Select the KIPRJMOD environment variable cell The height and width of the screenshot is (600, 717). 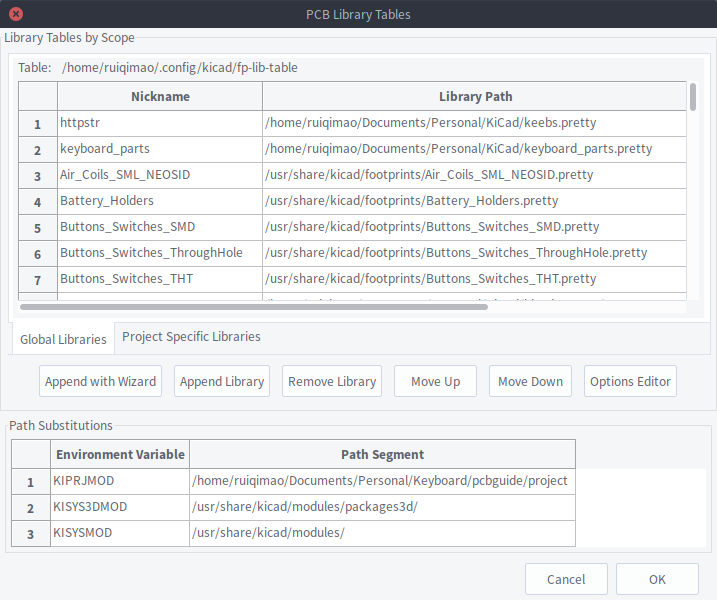pos(120,481)
